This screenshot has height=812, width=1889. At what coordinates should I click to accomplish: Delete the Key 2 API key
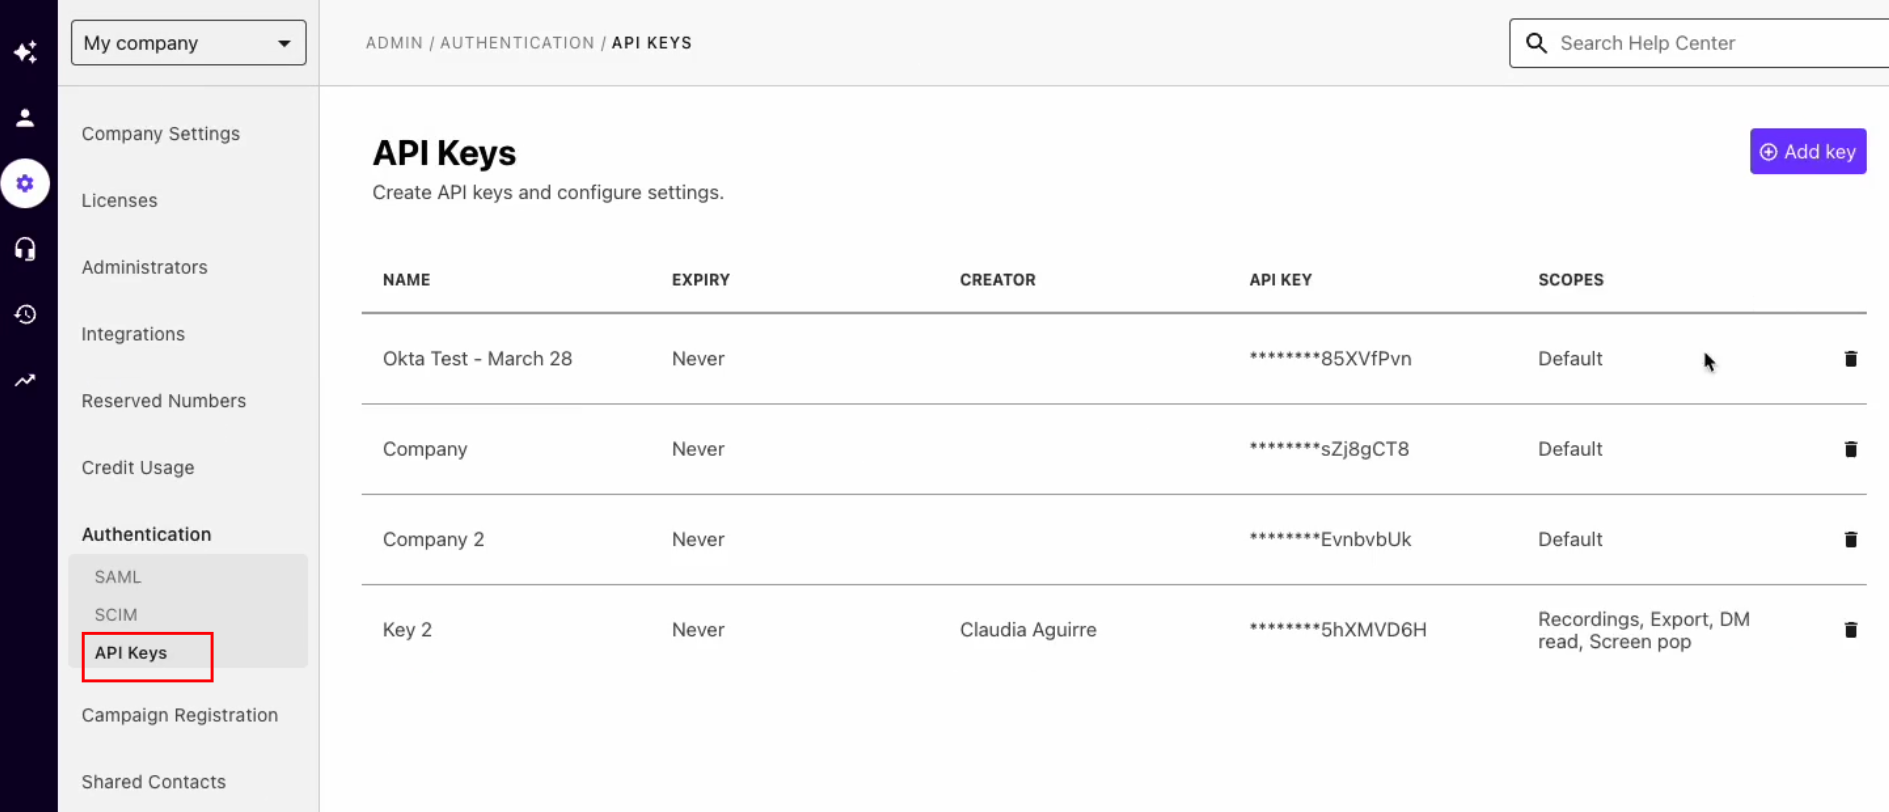click(1851, 629)
